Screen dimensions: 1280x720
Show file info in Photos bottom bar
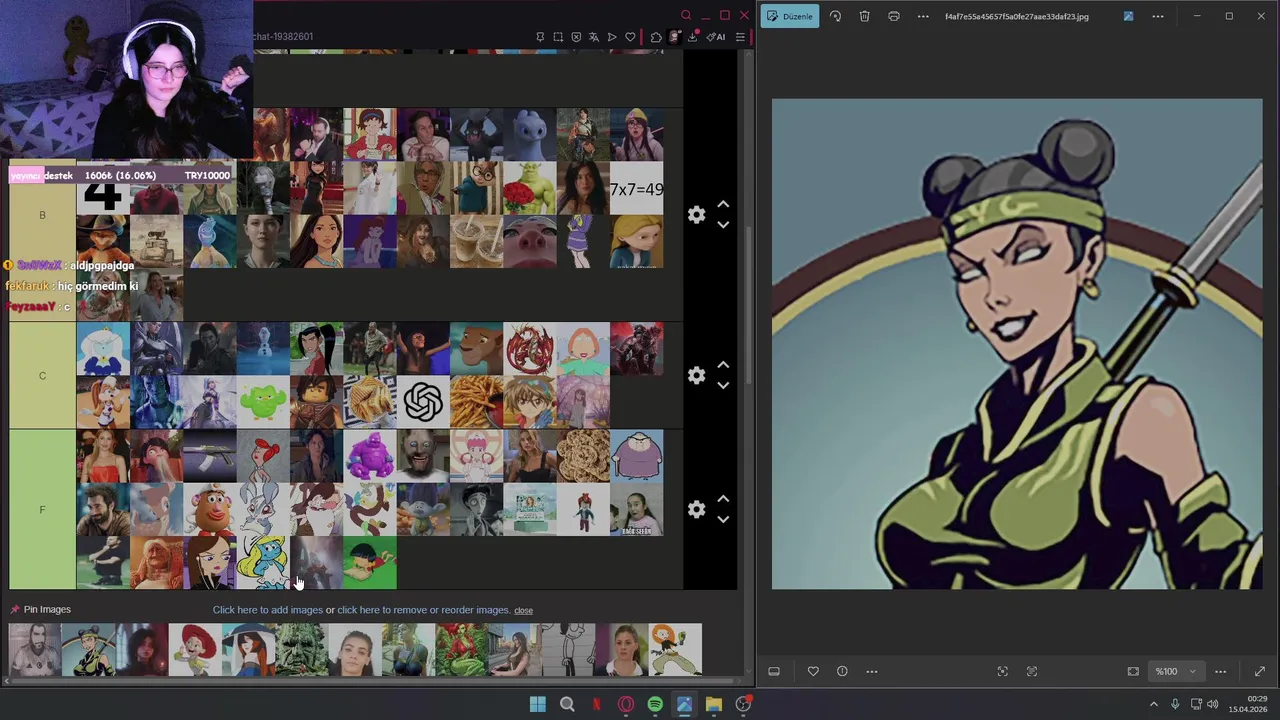pos(842,671)
